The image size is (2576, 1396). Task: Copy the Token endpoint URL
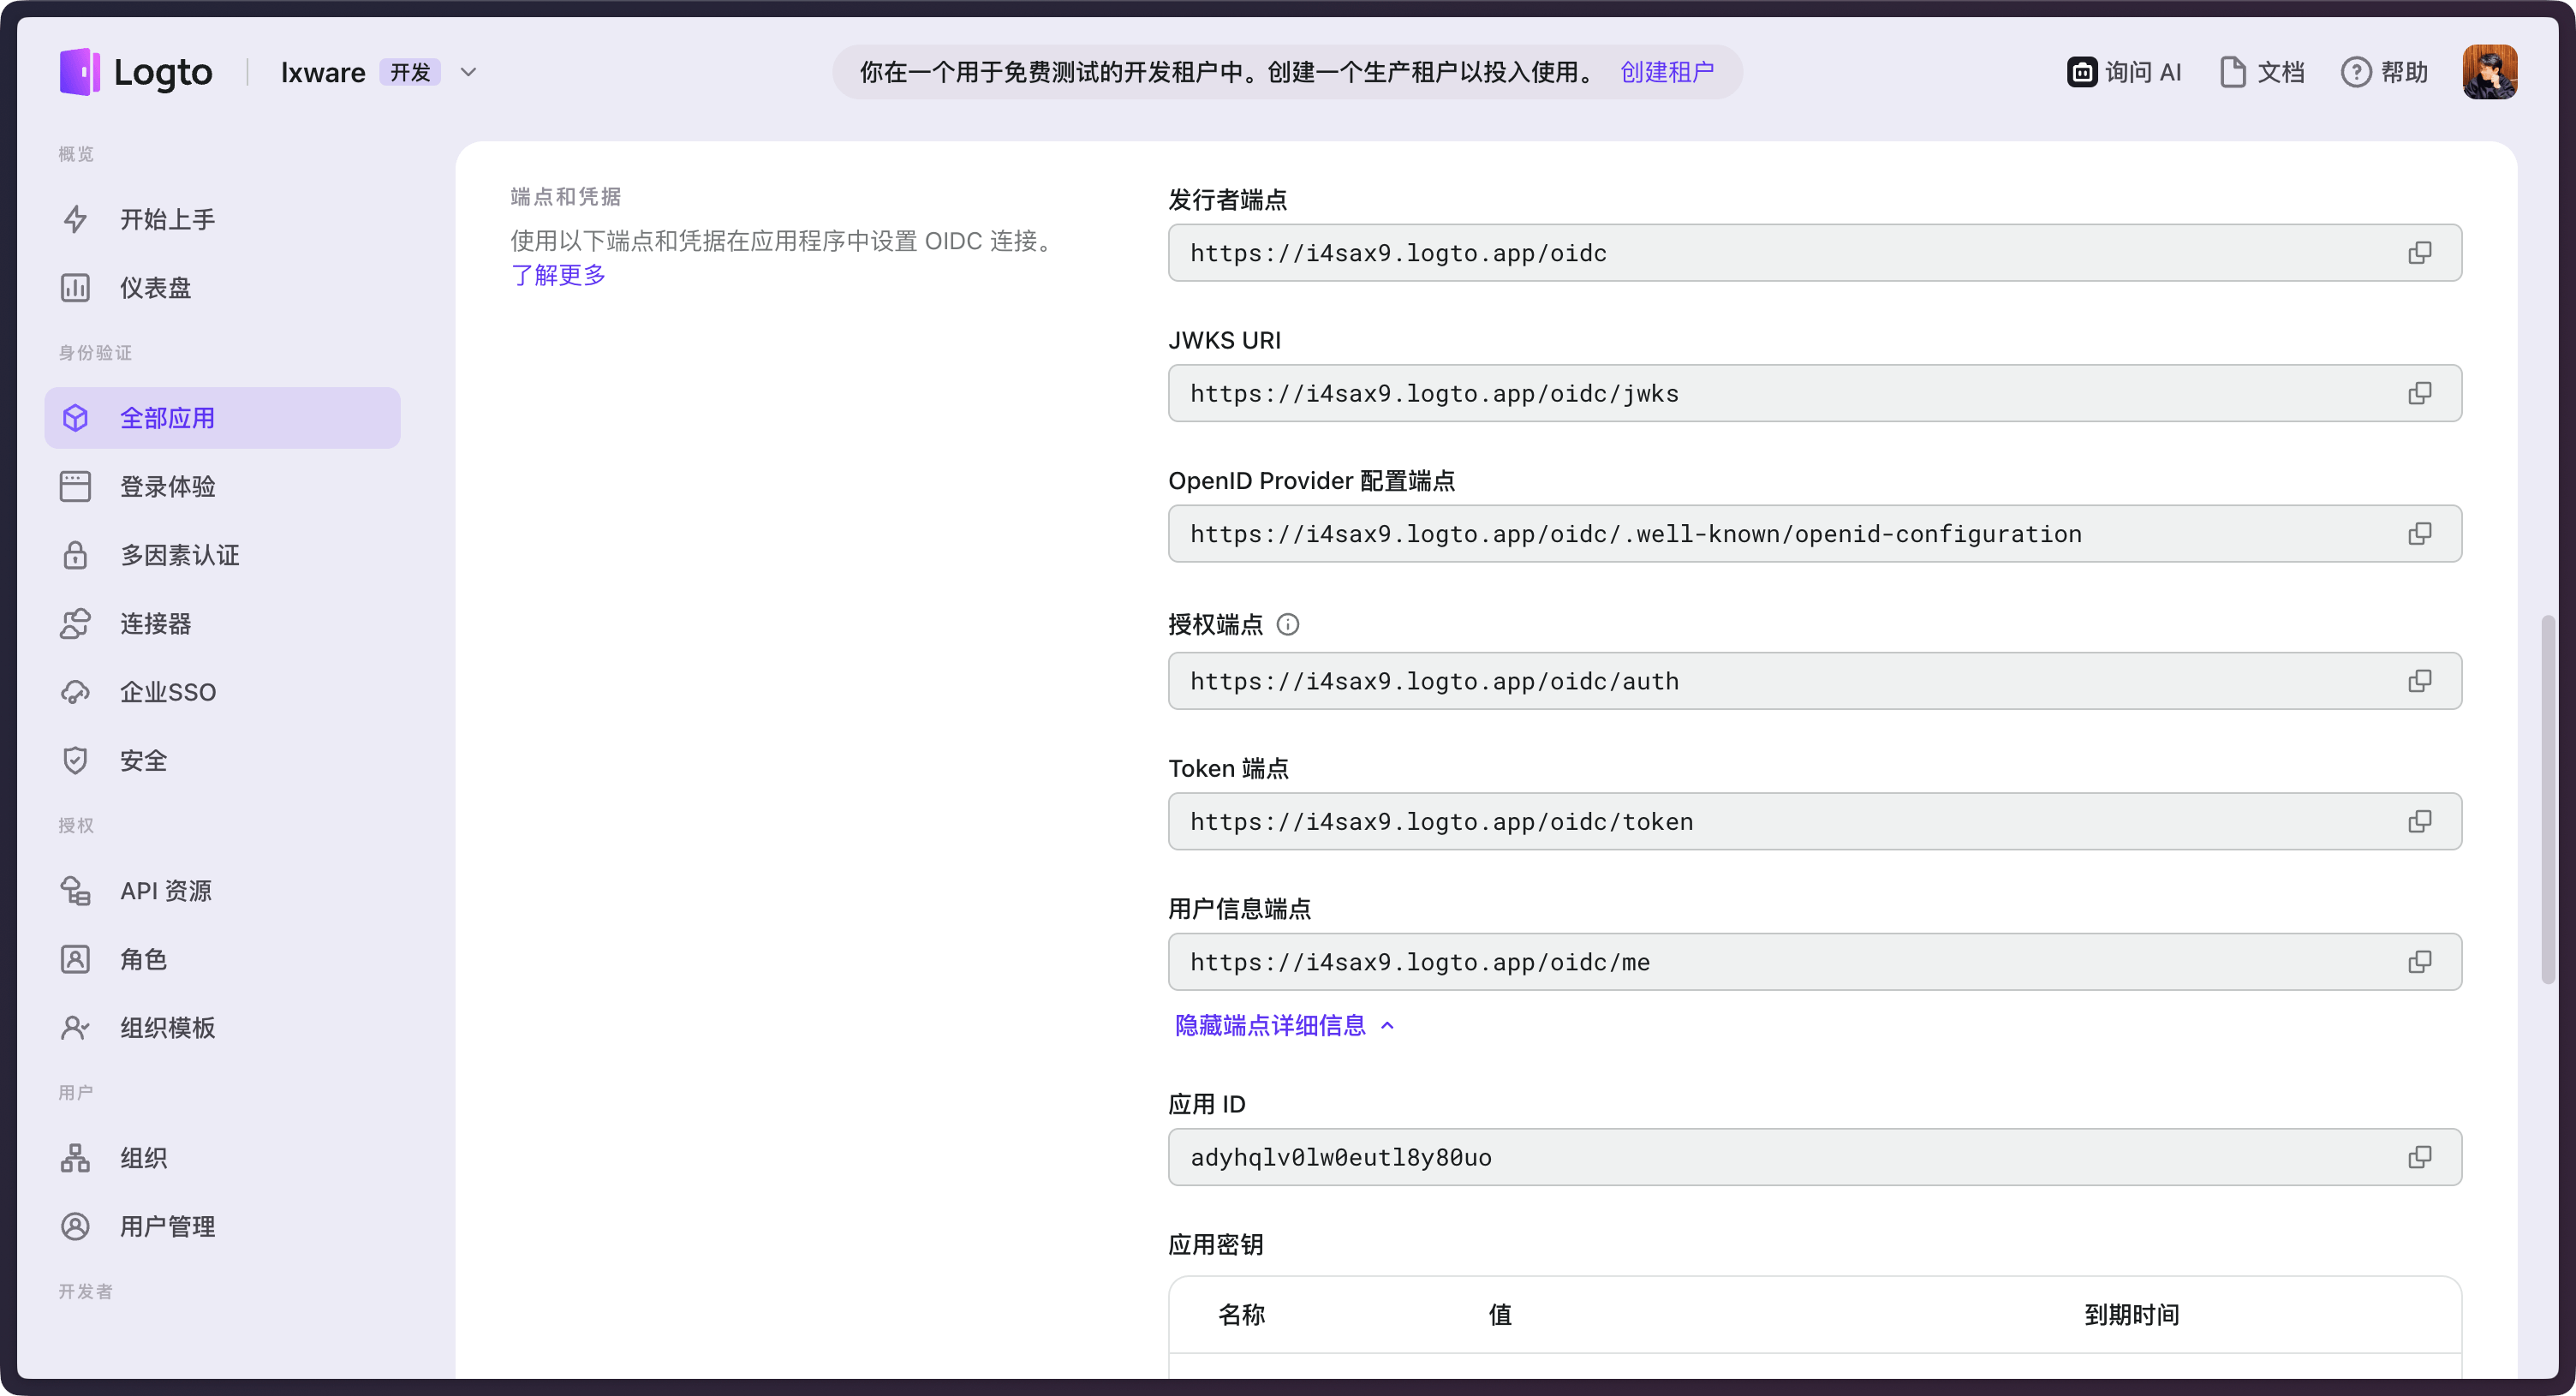2419,822
